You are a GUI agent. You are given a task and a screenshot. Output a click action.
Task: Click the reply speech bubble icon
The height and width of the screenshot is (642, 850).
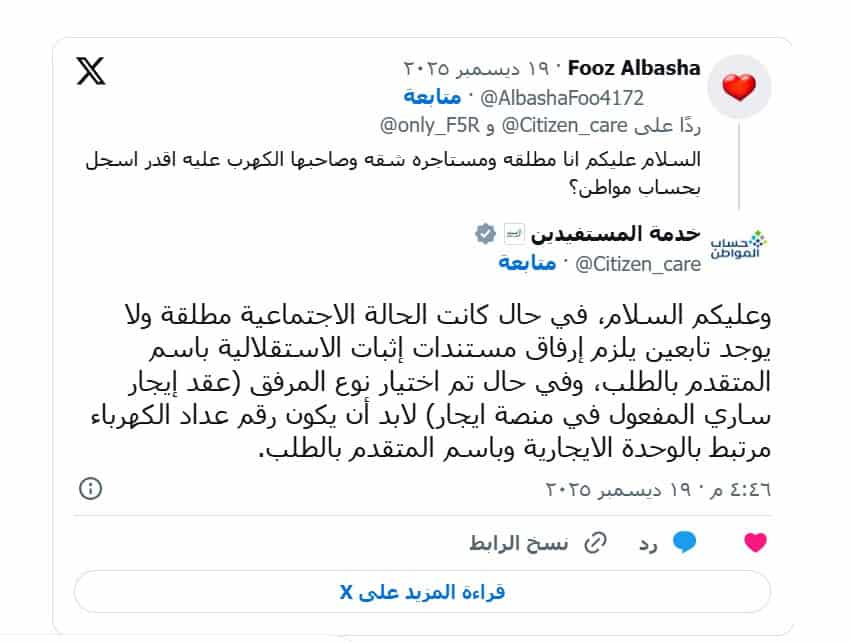pyautogui.click(x=684, y=542)
